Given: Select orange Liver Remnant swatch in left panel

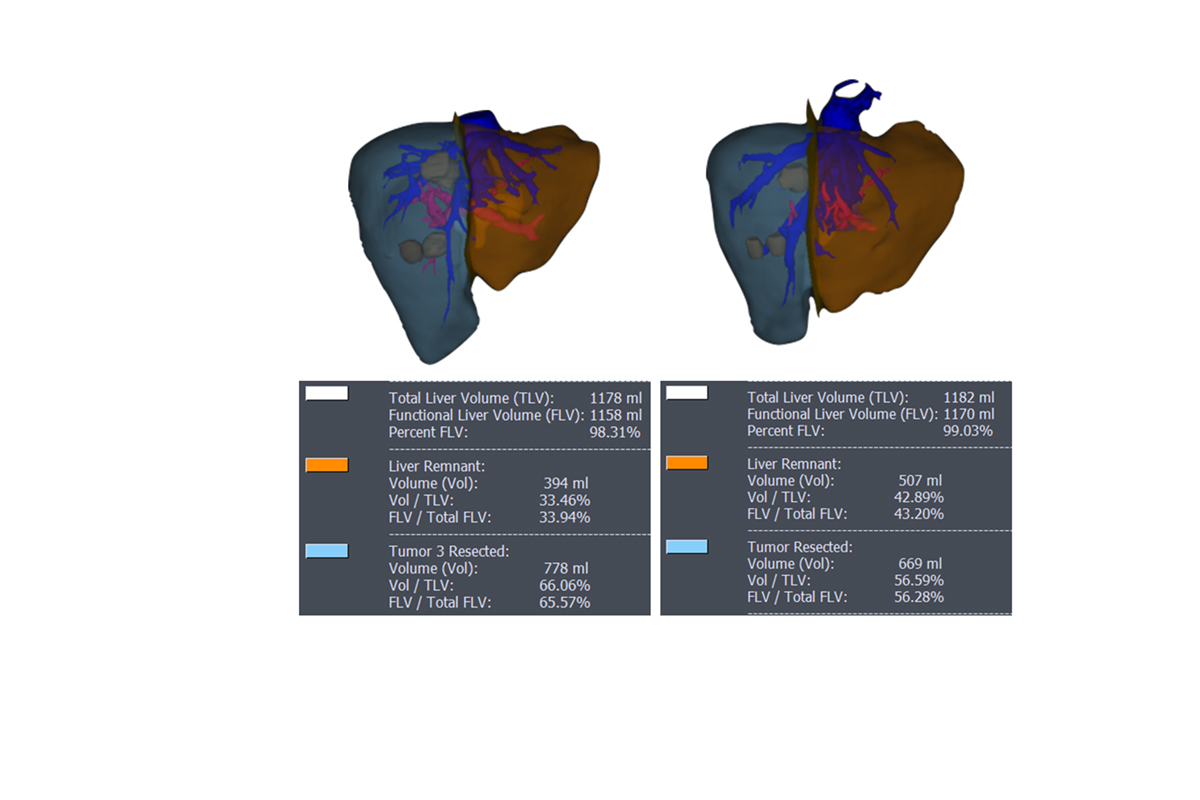Looking at the screenshot, I should [x=327, y=465].
